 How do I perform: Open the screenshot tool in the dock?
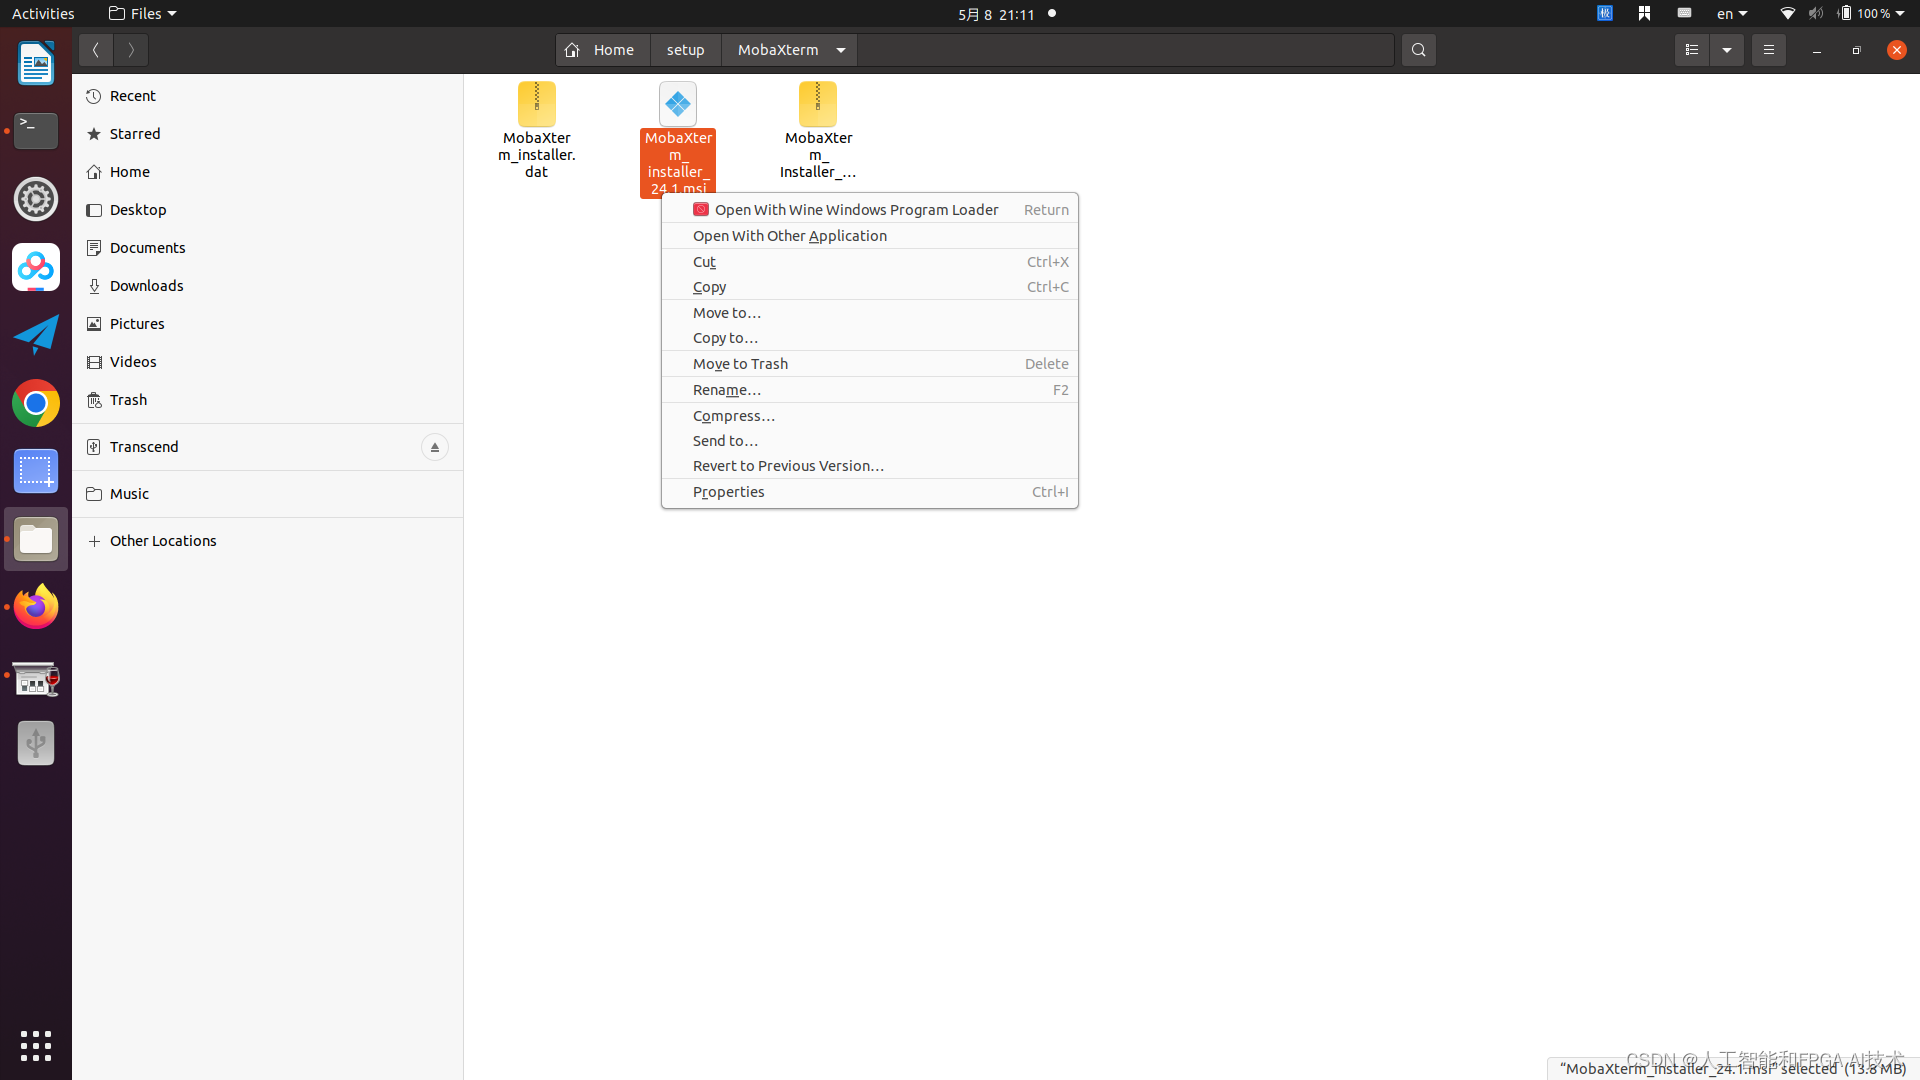[36, 471]
